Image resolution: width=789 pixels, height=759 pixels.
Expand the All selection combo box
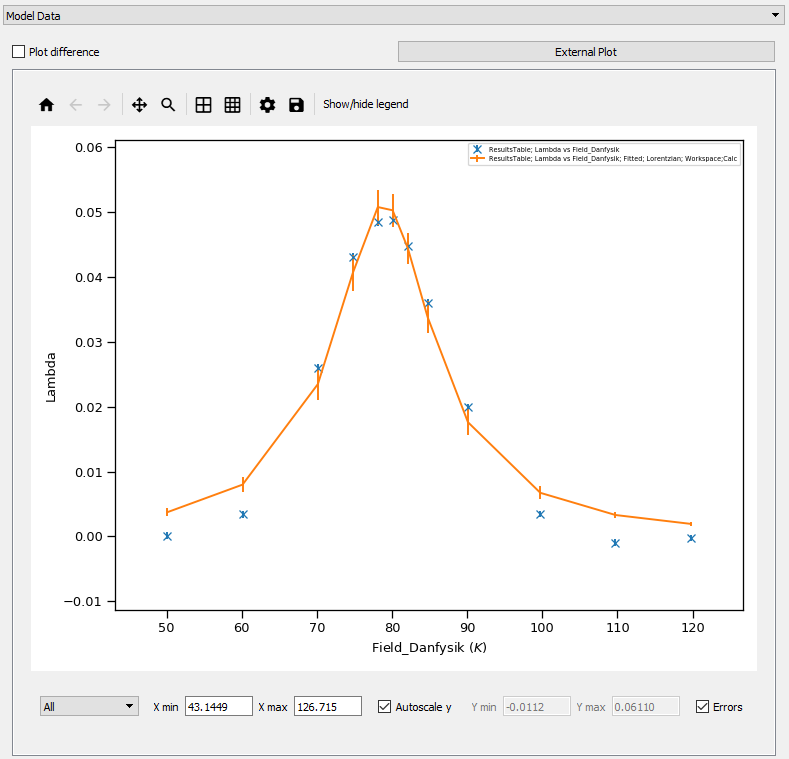coord(89,707)
